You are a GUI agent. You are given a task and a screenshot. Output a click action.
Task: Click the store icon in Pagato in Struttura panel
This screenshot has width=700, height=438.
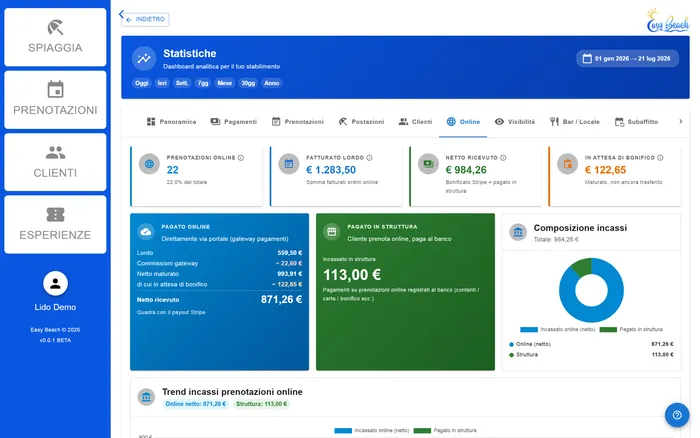pyautogui.click(x=331, y=232)
